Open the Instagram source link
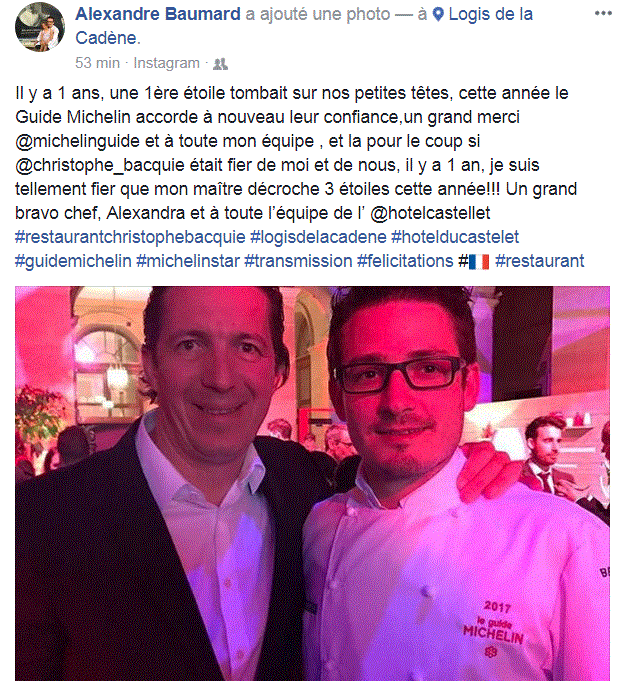Image resolution: width=623 pixels, height=681 pixels. [166, 63]
